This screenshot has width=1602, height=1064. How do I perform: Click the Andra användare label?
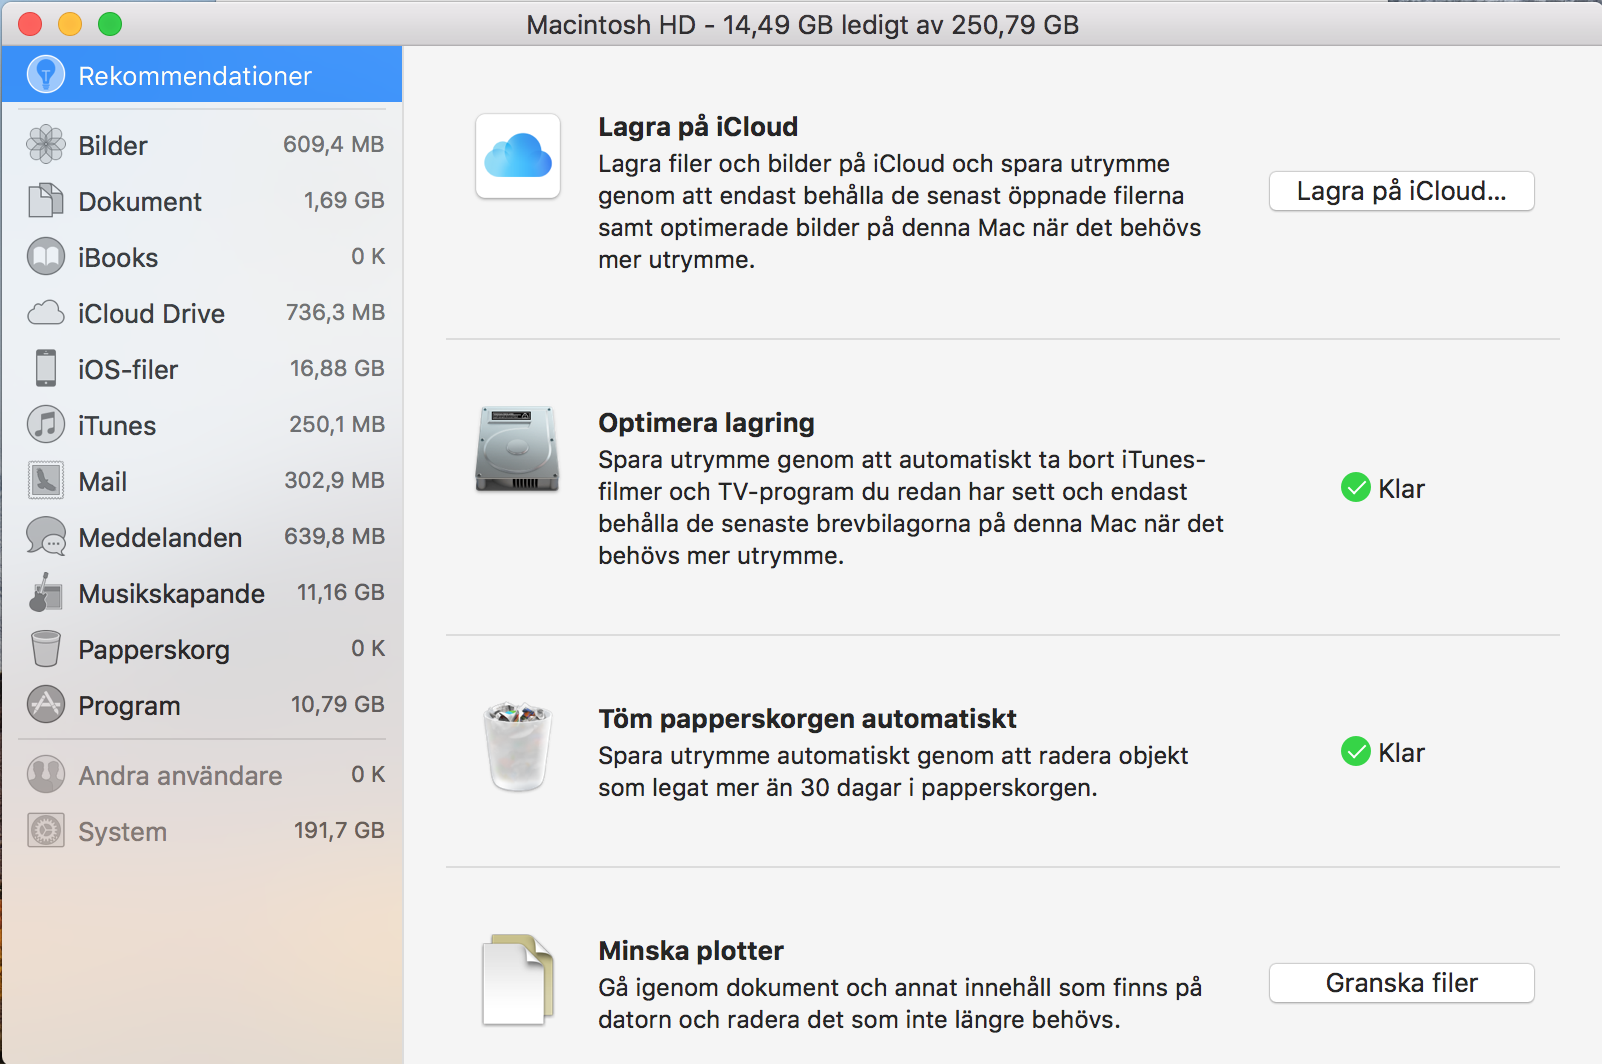pos(180,776)
